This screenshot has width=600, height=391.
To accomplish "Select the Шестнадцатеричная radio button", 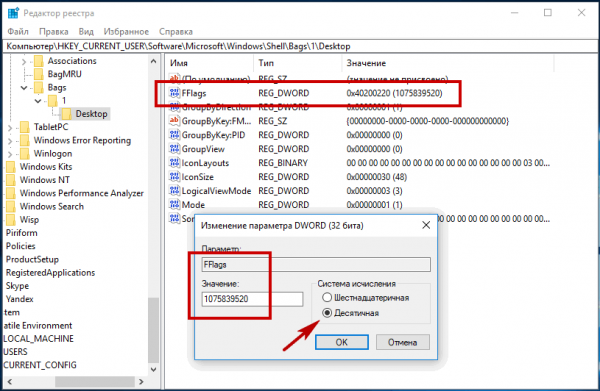I will [327, 297].
